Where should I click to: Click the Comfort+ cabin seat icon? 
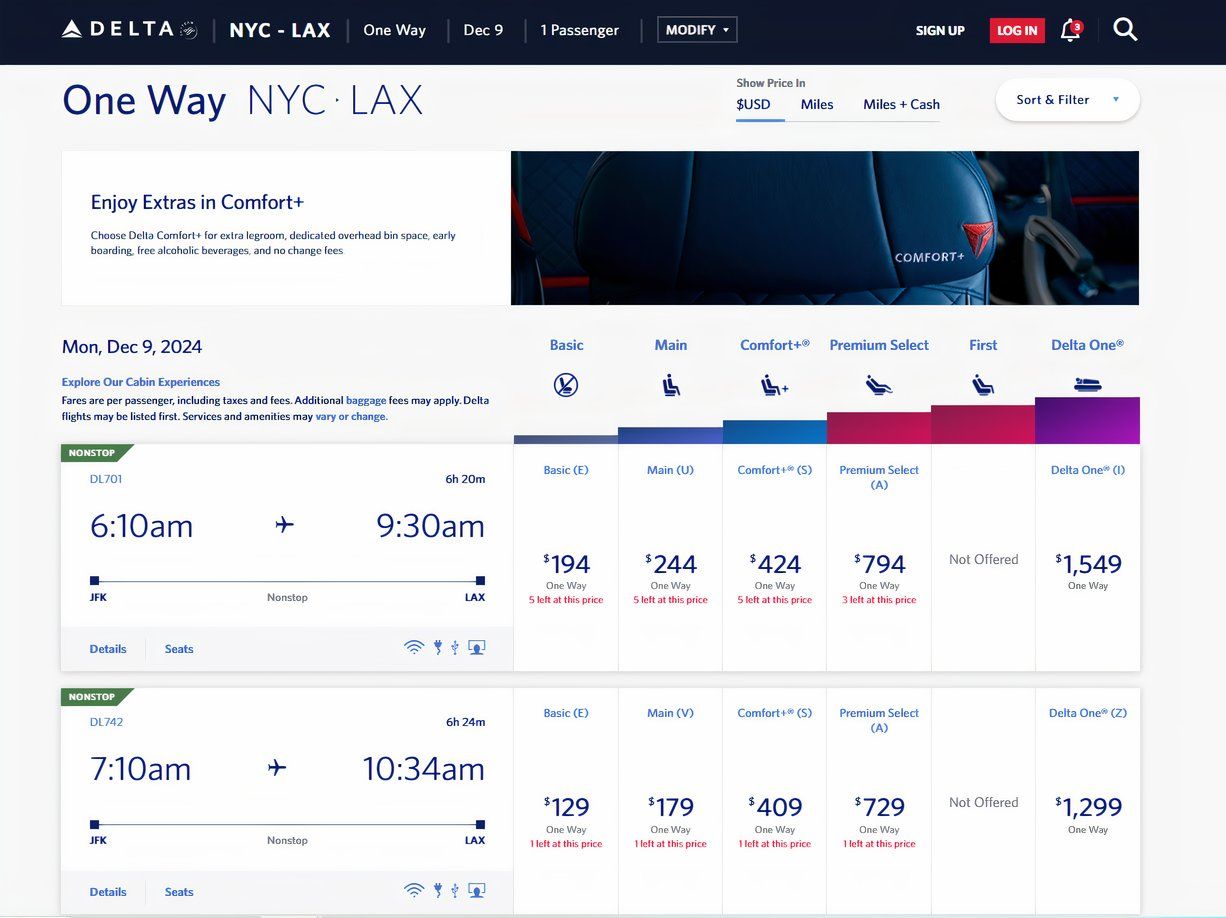point(774,385)
